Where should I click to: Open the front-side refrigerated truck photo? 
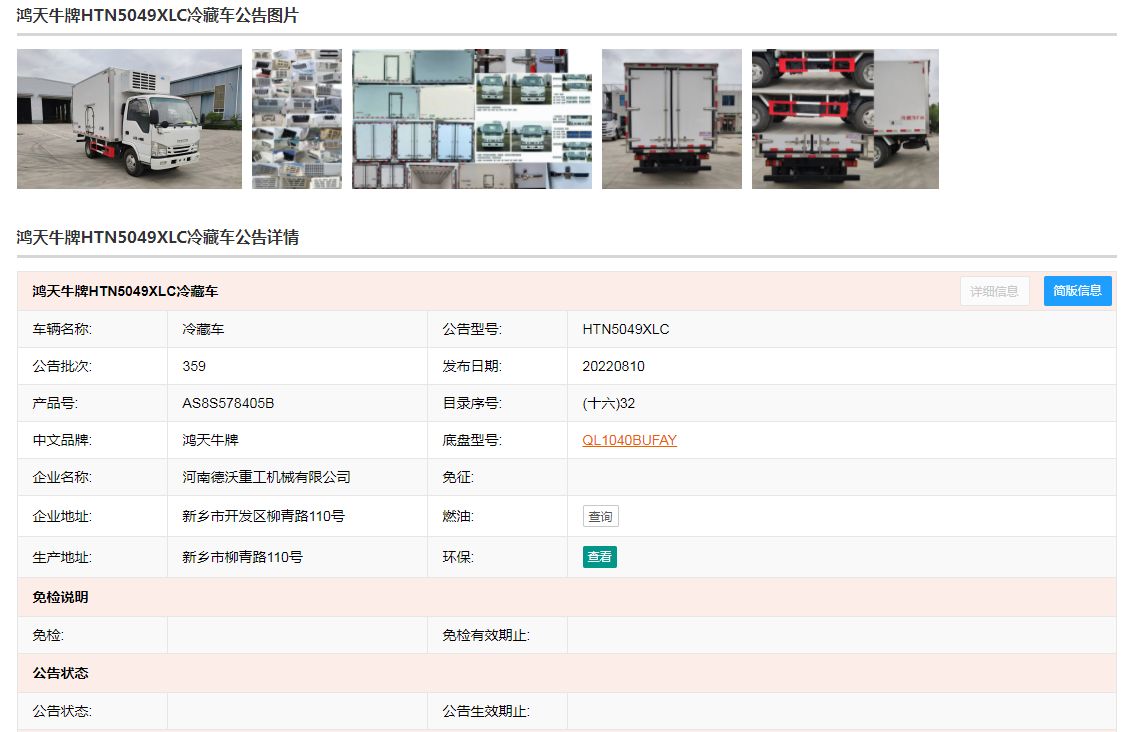(129, 119)
